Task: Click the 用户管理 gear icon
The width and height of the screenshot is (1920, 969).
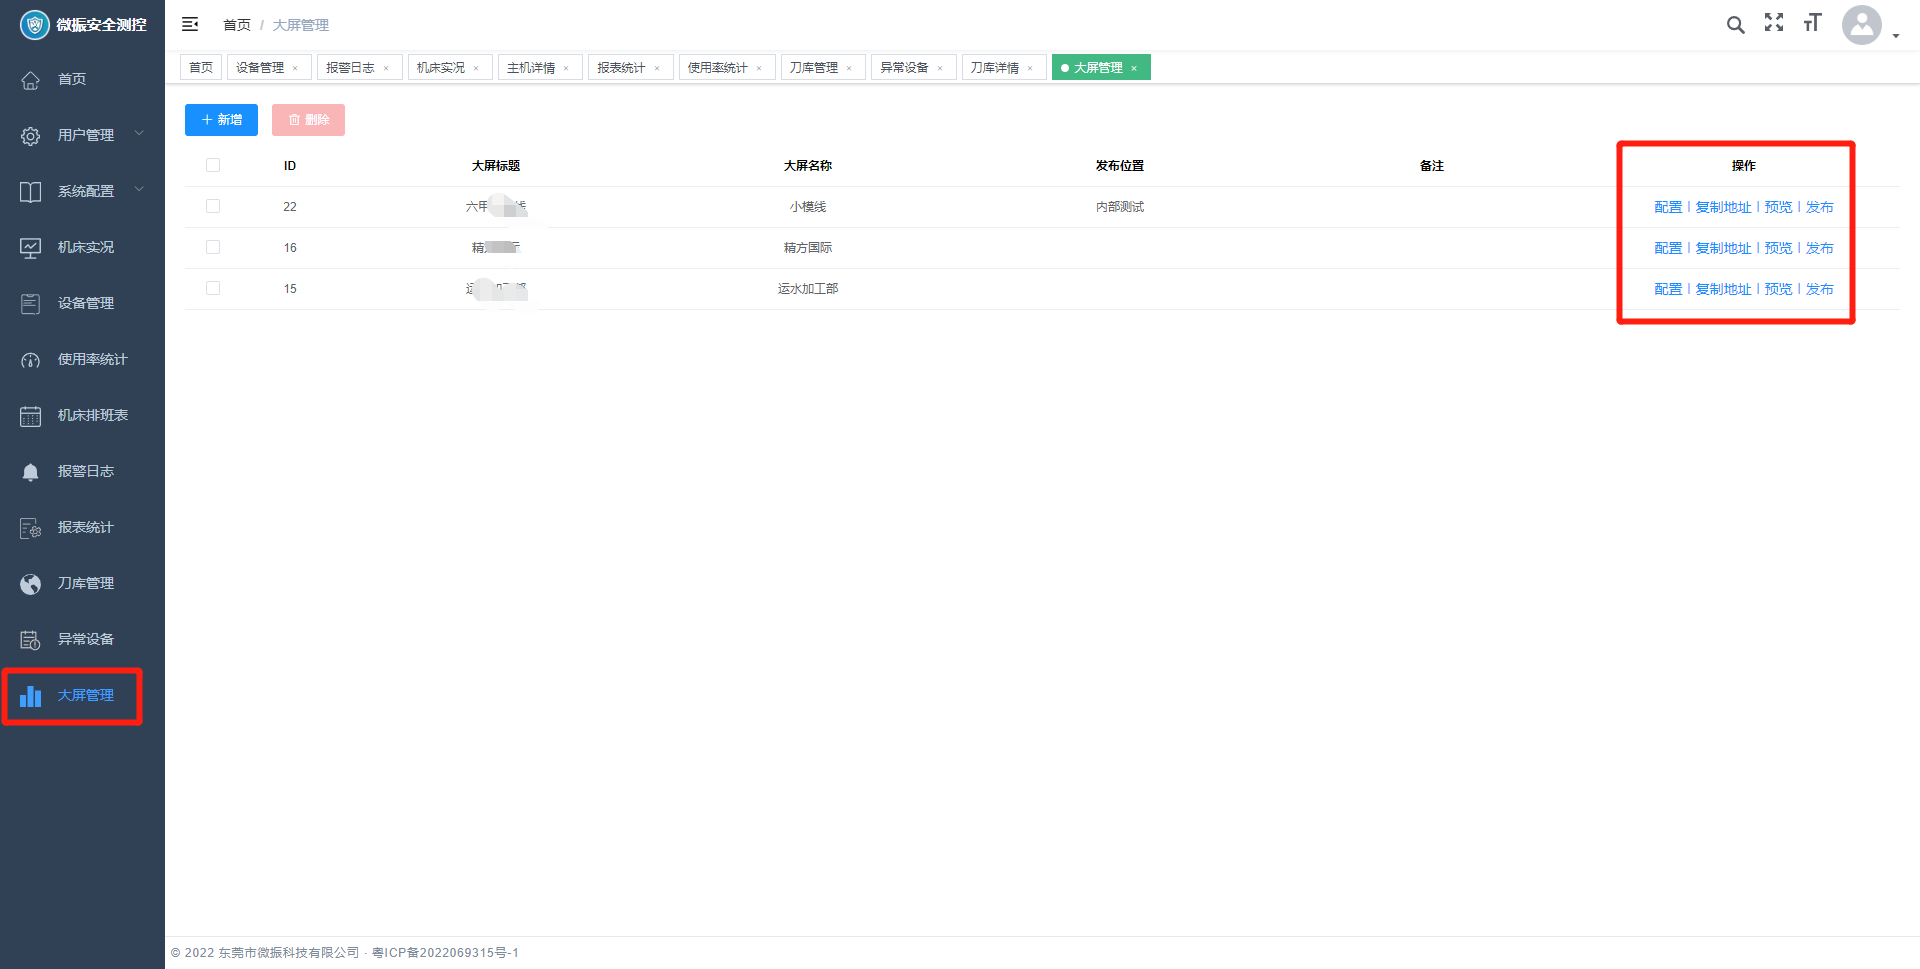Action: tap(31, 136)
